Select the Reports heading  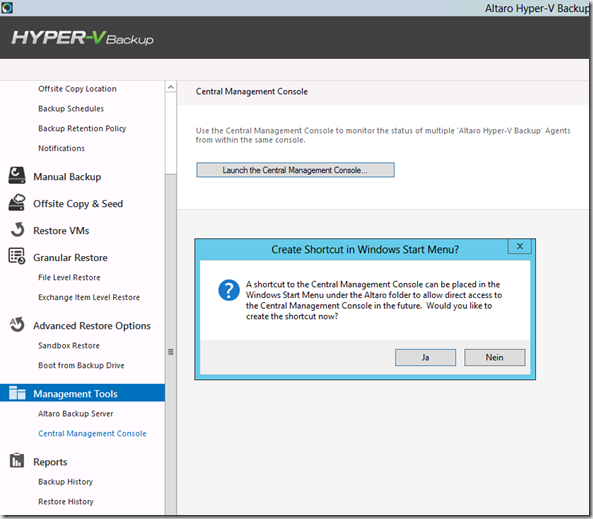pos(50,462)
